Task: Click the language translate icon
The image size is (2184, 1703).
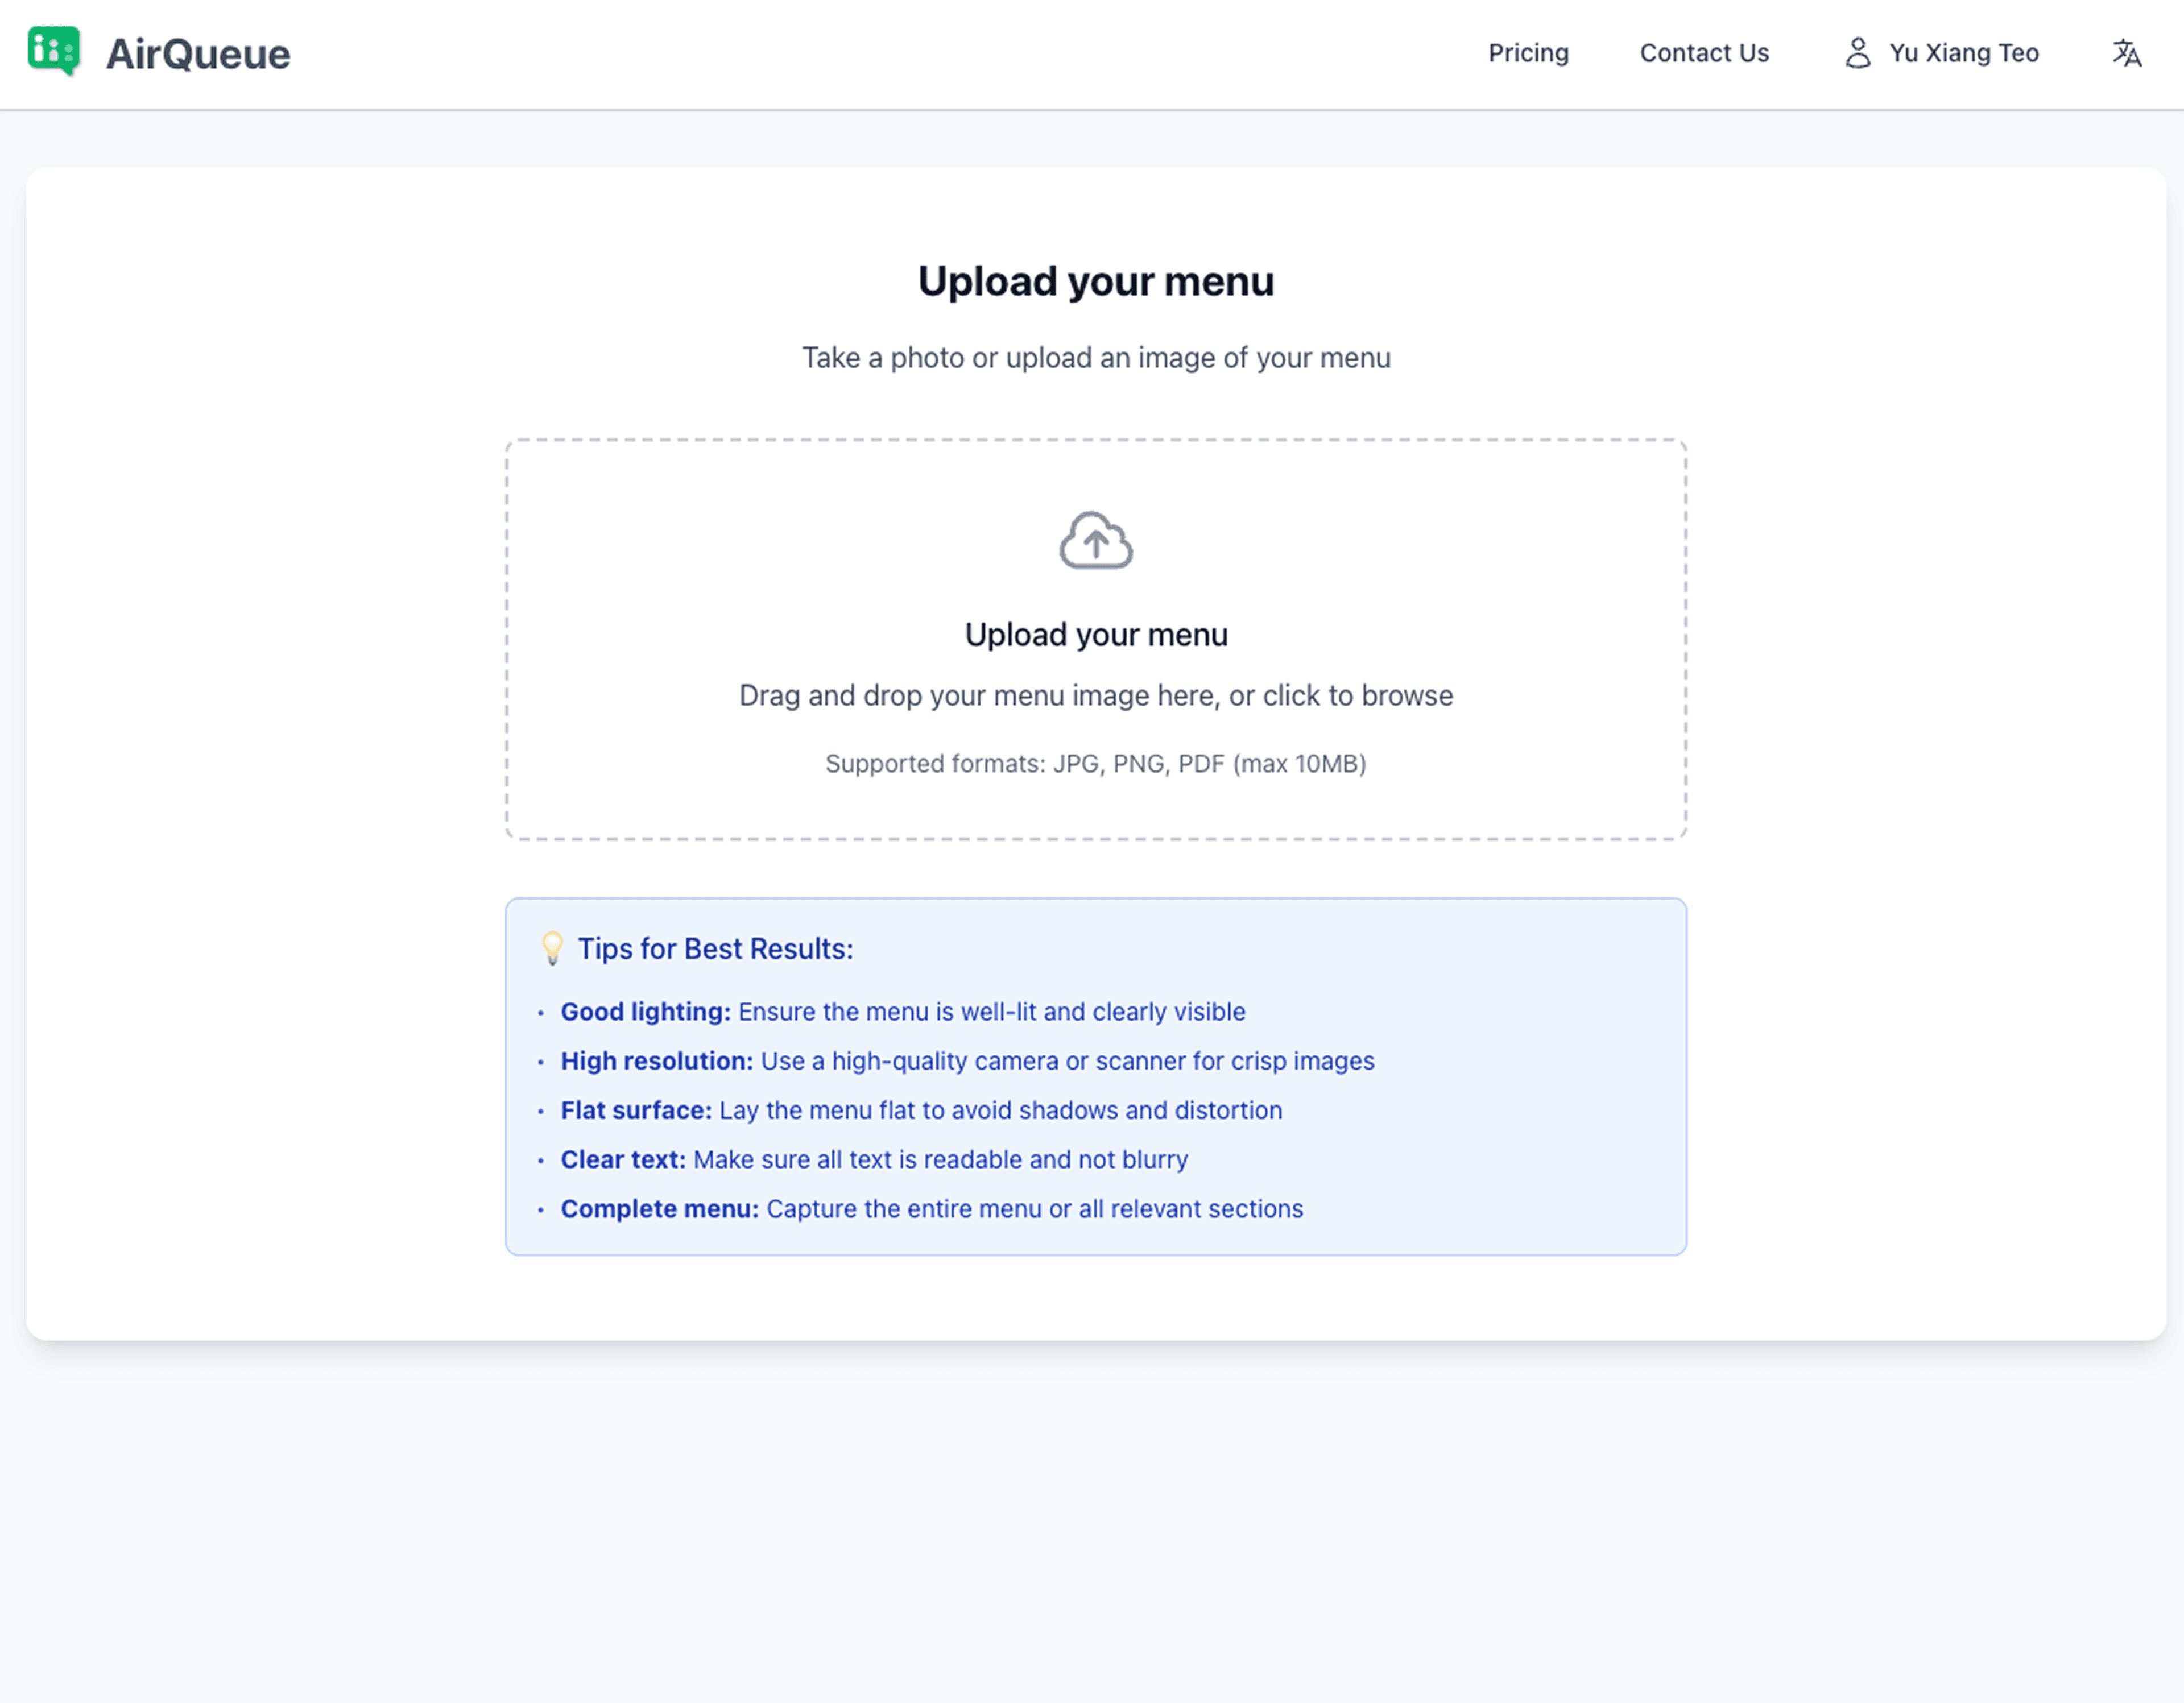Action: 2126,53
